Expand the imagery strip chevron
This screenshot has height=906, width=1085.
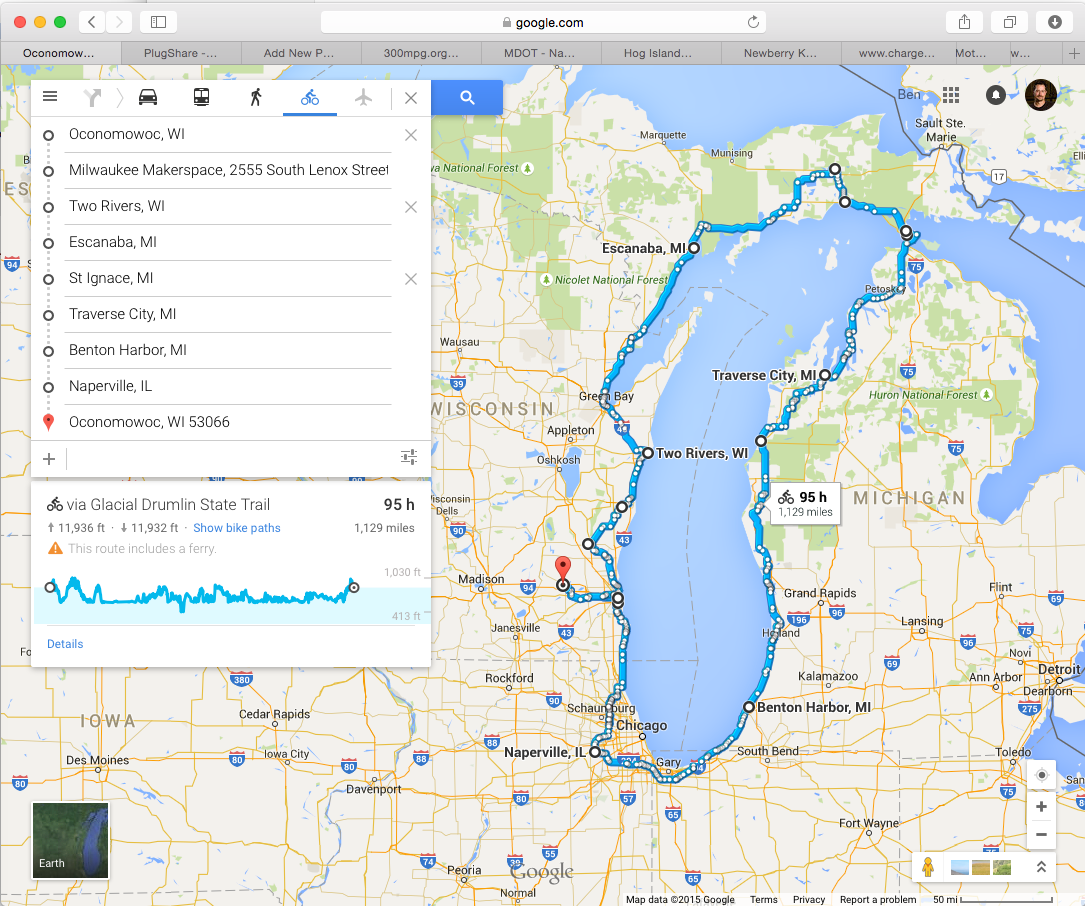(1041, 867)
